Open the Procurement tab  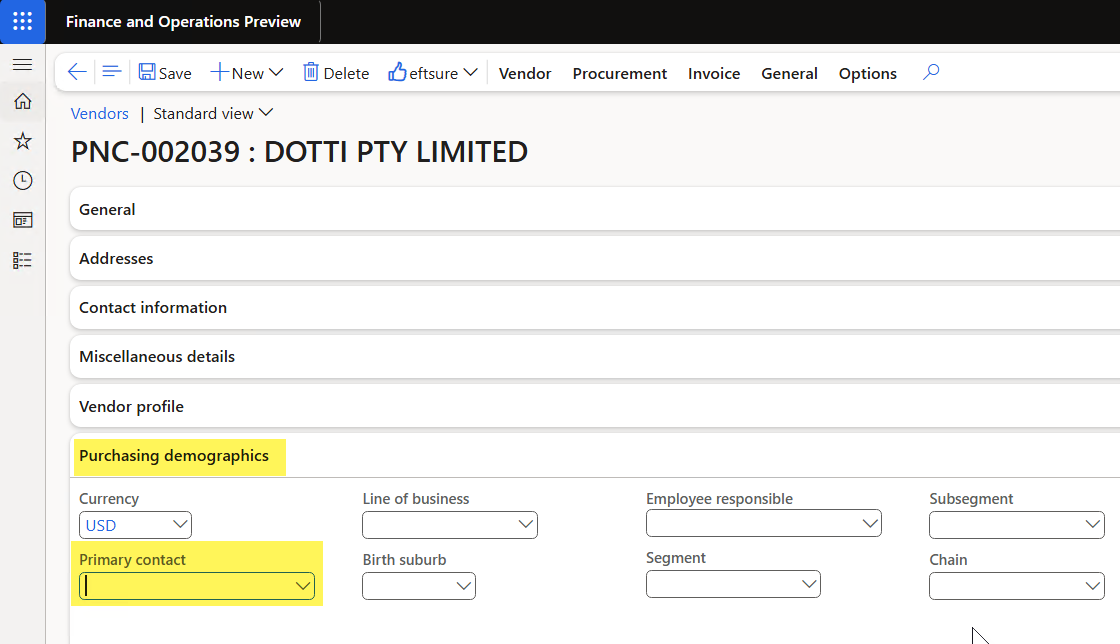[619, 74]
